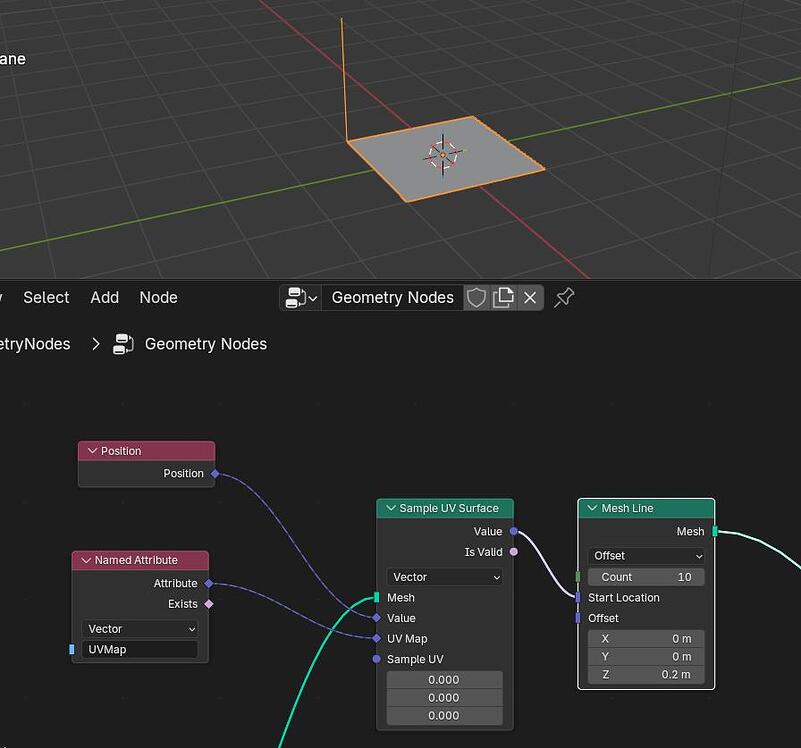The height and width of the screenshot is (748, 801).
Task: Click the Mesh Line Offset input socket
Action: coord(578,618)
